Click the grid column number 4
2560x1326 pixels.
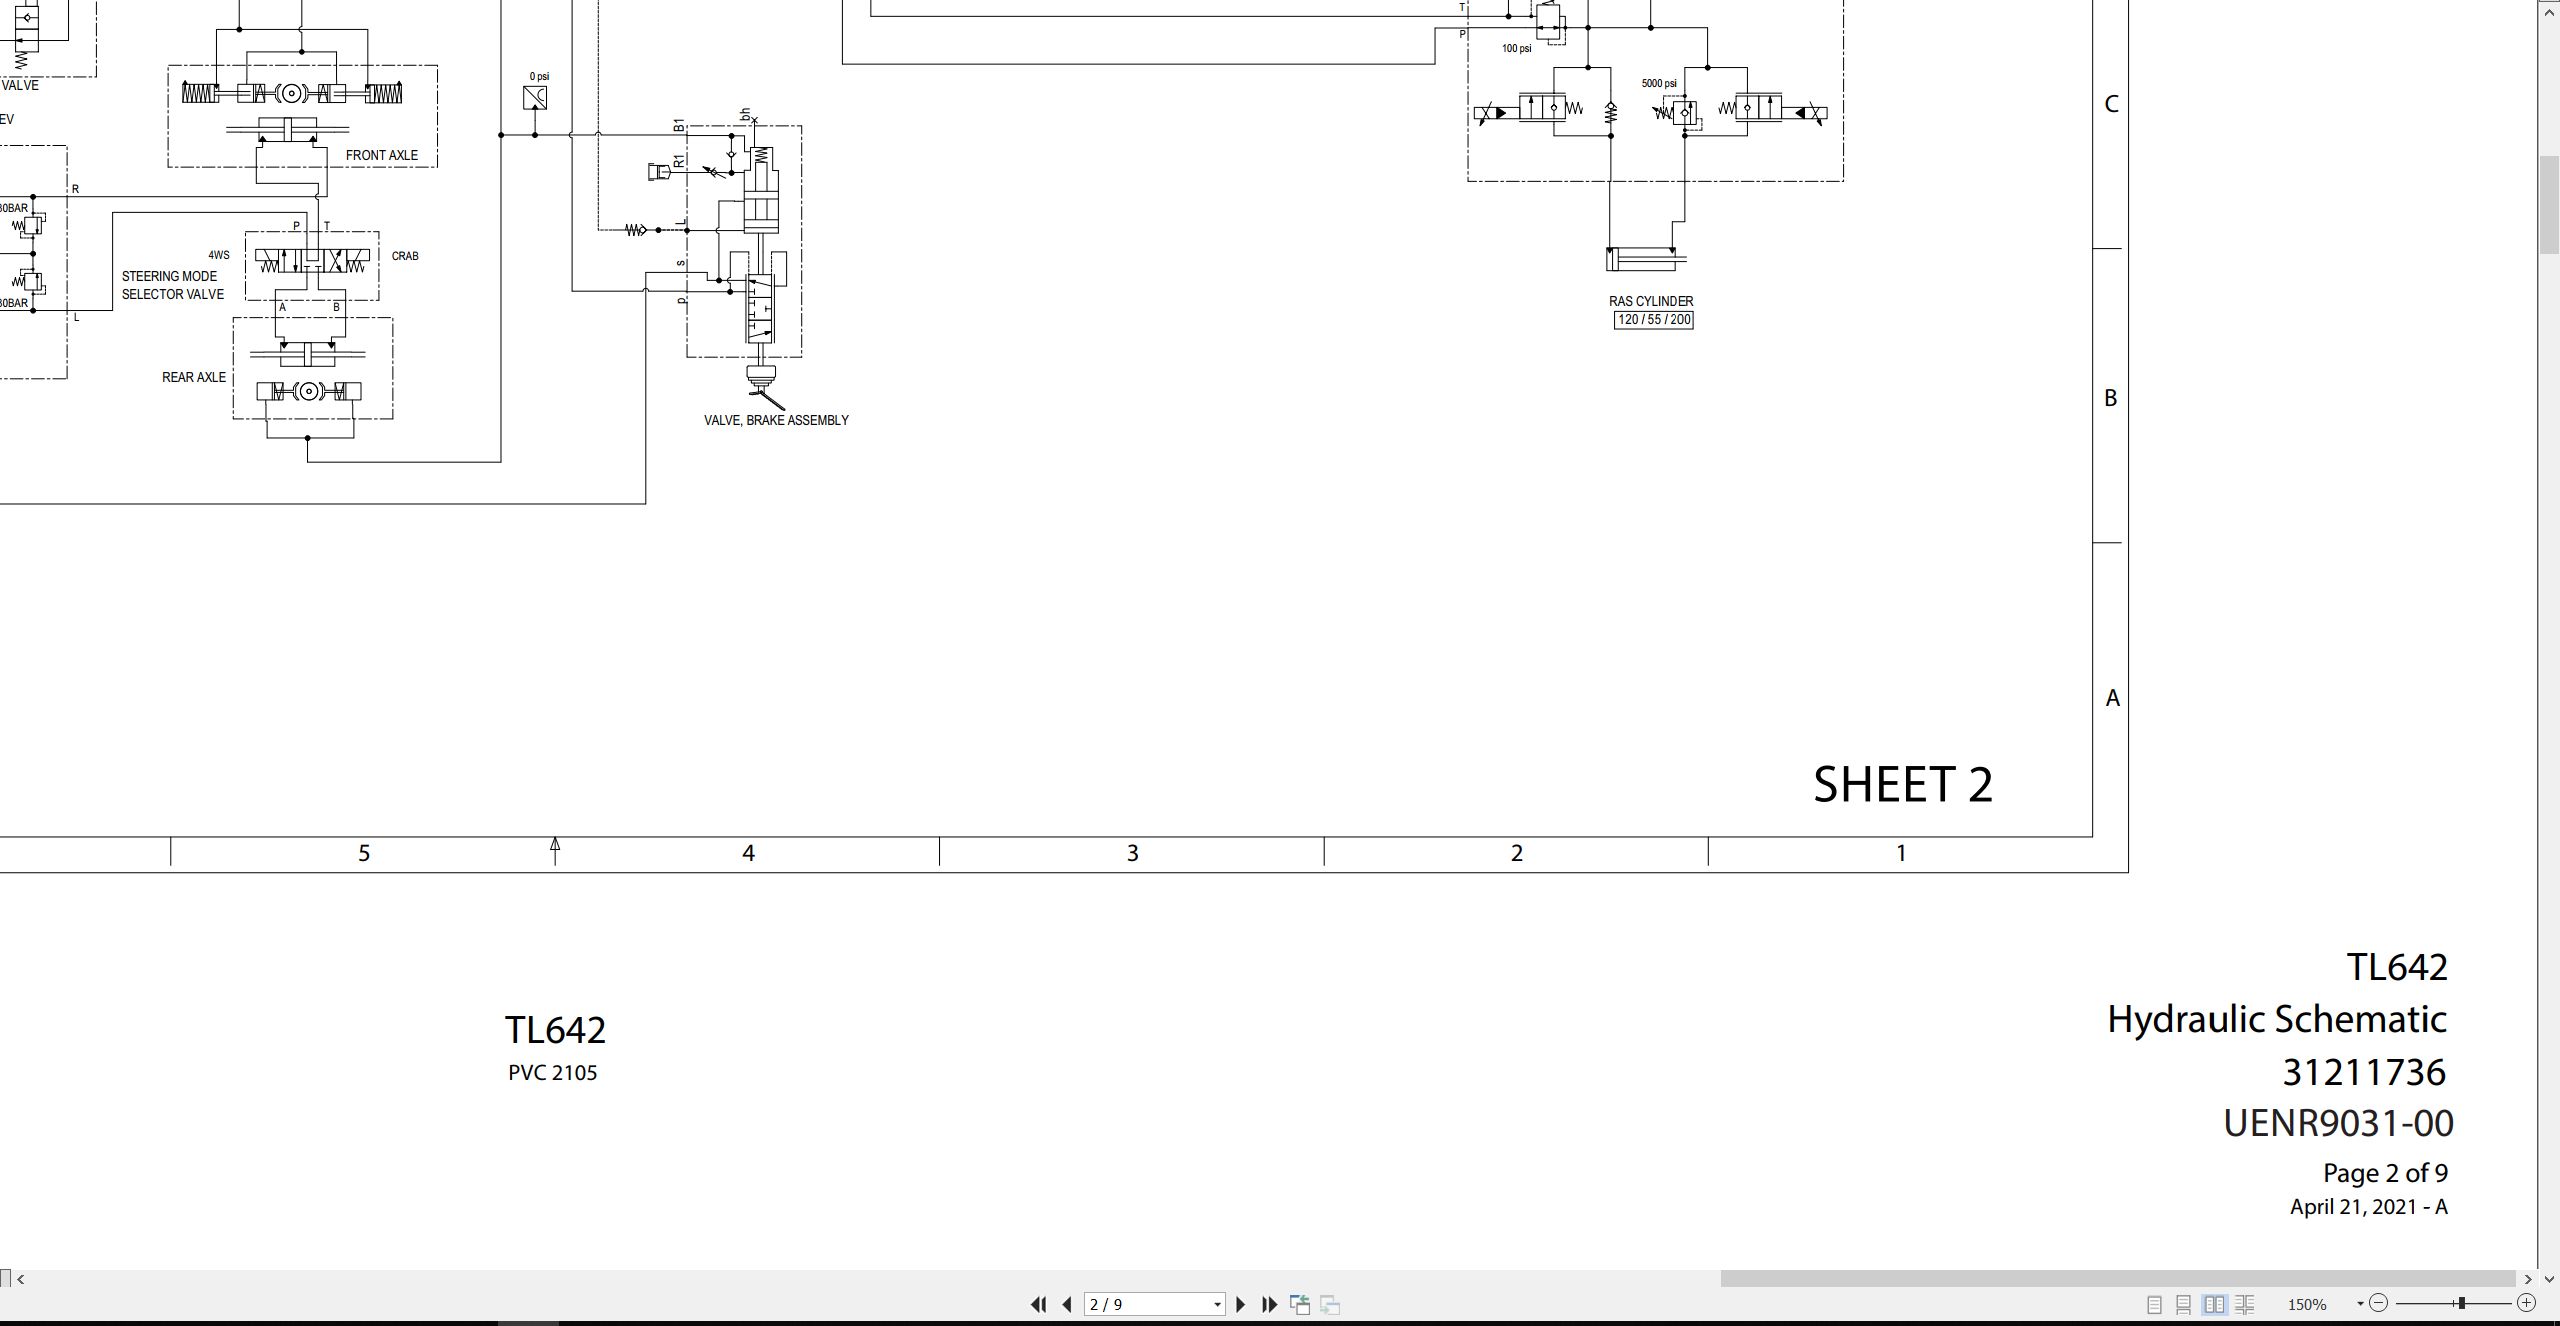point(748,853)
